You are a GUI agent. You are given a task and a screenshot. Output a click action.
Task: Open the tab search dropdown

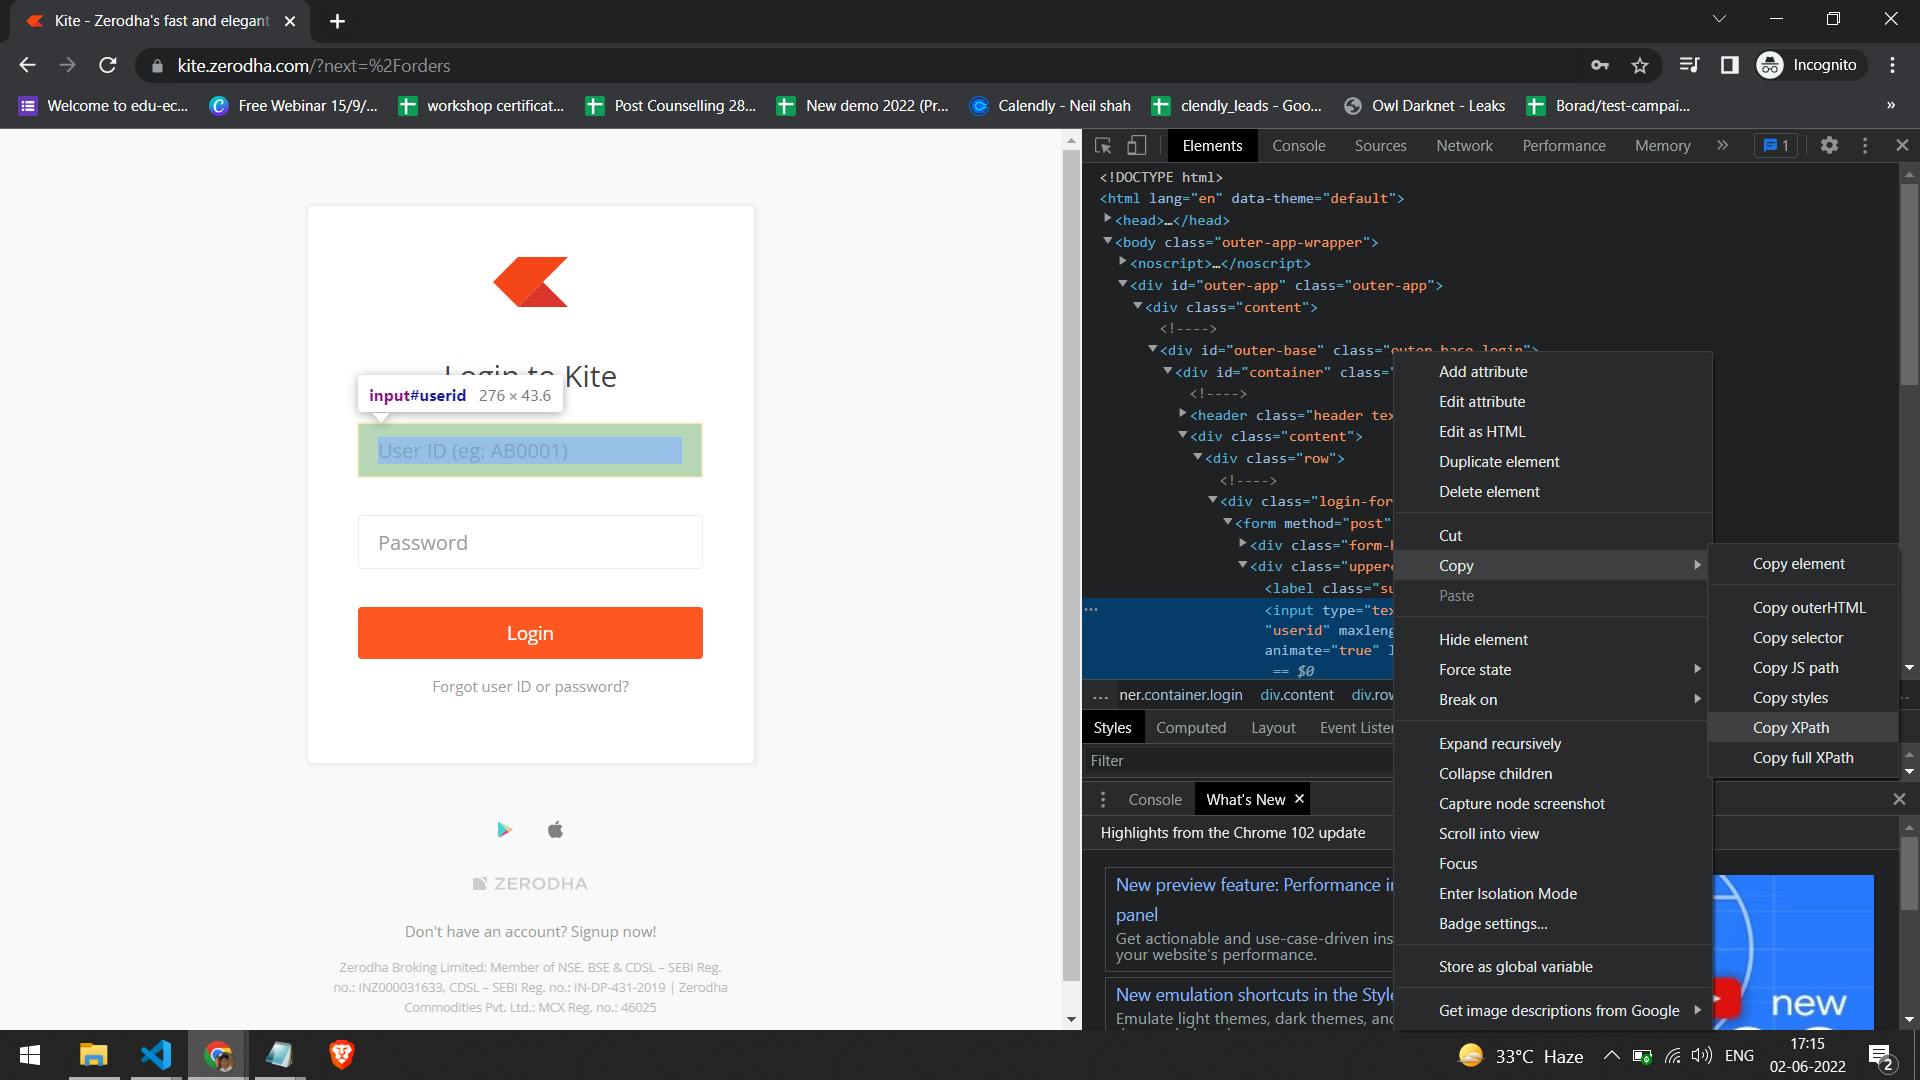tap(1719, 19)
